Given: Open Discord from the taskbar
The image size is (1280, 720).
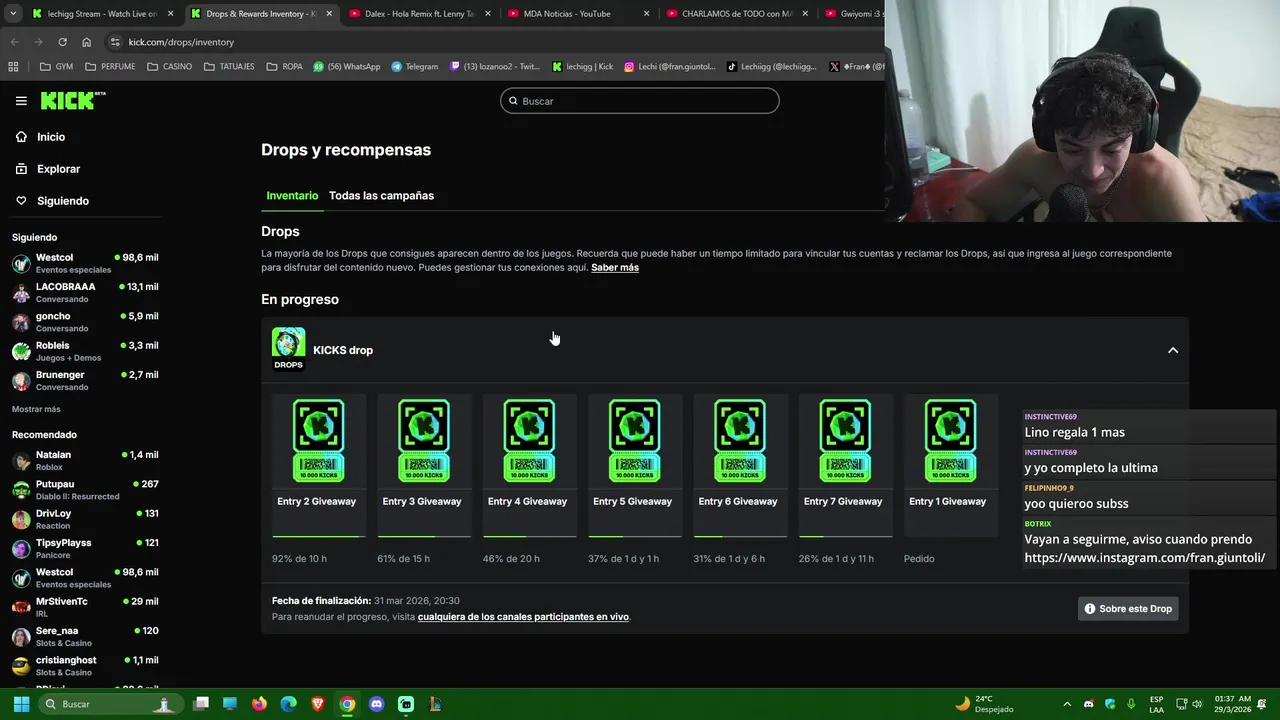Looking at the screenshot, I should pos(377,704).
